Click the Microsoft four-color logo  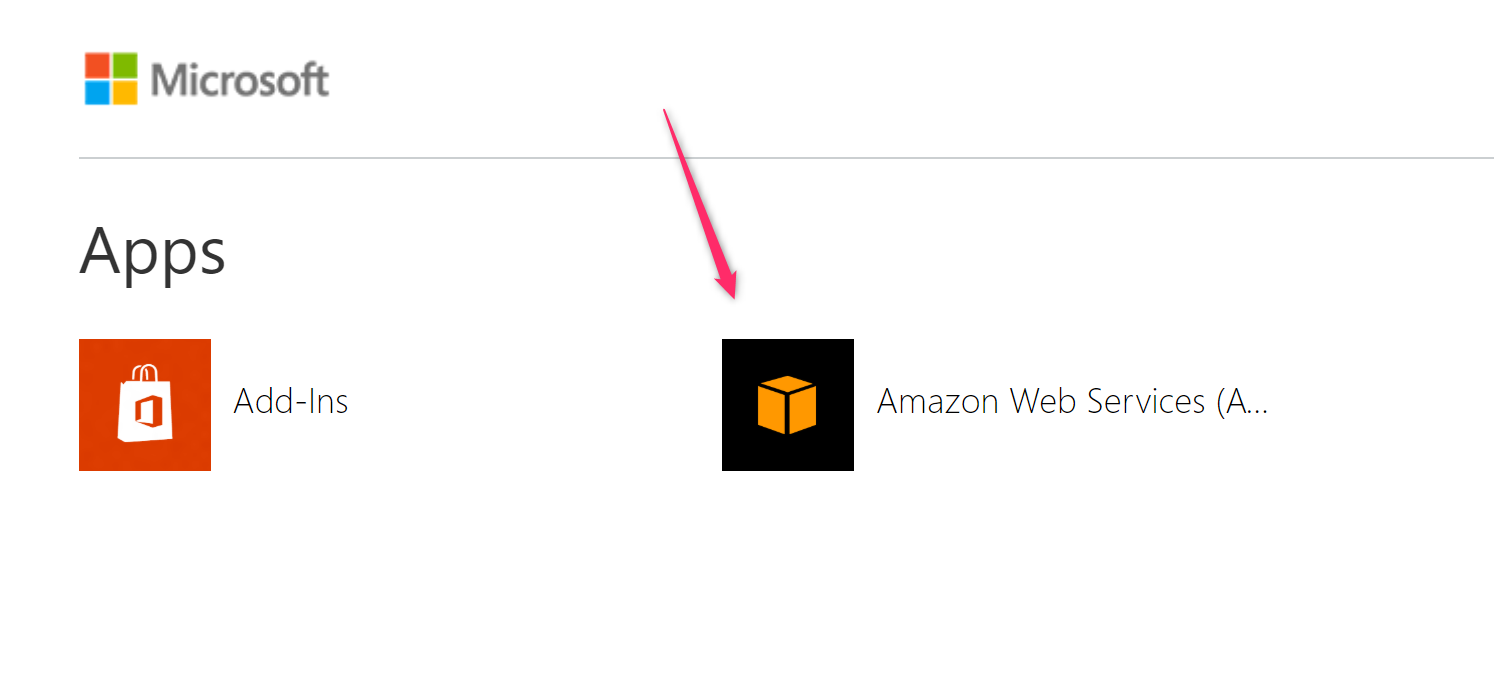tap(111, 79)
